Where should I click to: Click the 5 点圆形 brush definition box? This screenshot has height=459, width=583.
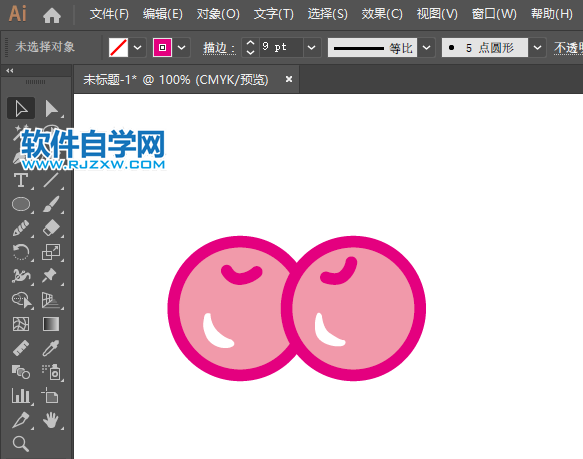pos(484,48)
